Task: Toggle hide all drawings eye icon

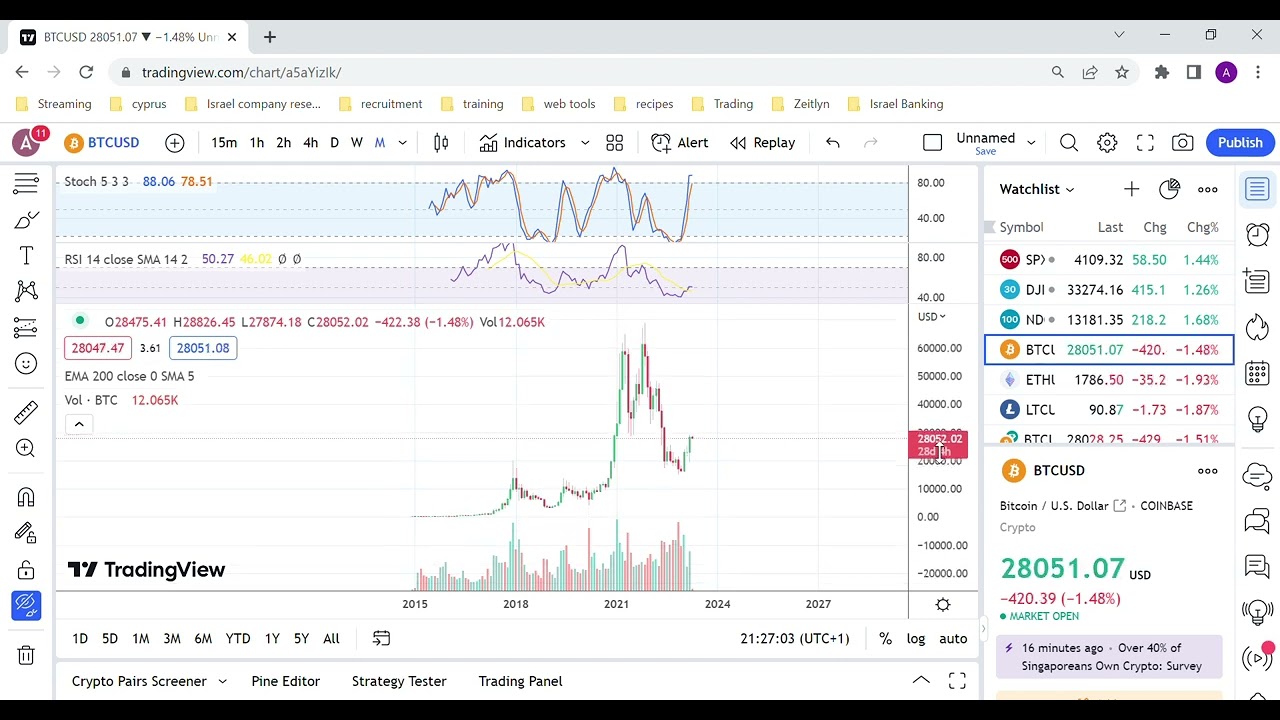Action: [x=26, y=606]
